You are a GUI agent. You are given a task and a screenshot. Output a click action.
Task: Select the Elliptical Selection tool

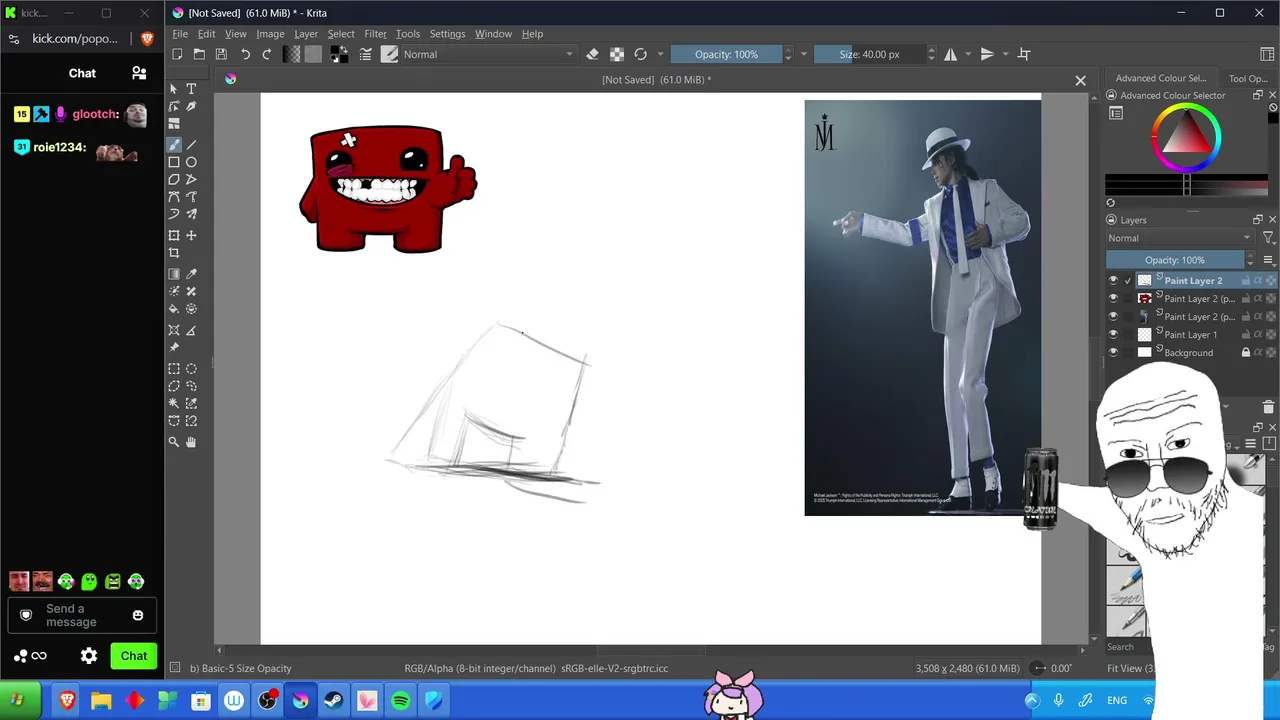(191, 368)
